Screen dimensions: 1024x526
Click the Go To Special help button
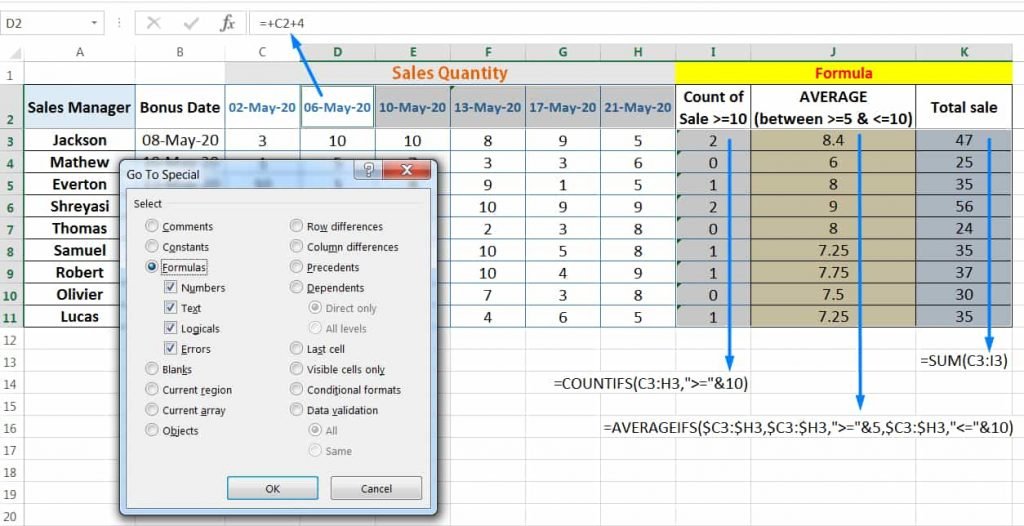(368, 171)
